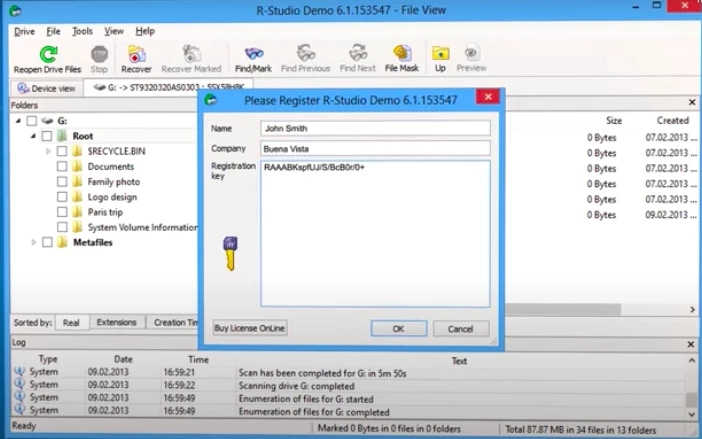Image resolution: width=702 pixels, height=439 pixels.
Task: Check the Documents folder checkbox
Action: tap(62, 167)
